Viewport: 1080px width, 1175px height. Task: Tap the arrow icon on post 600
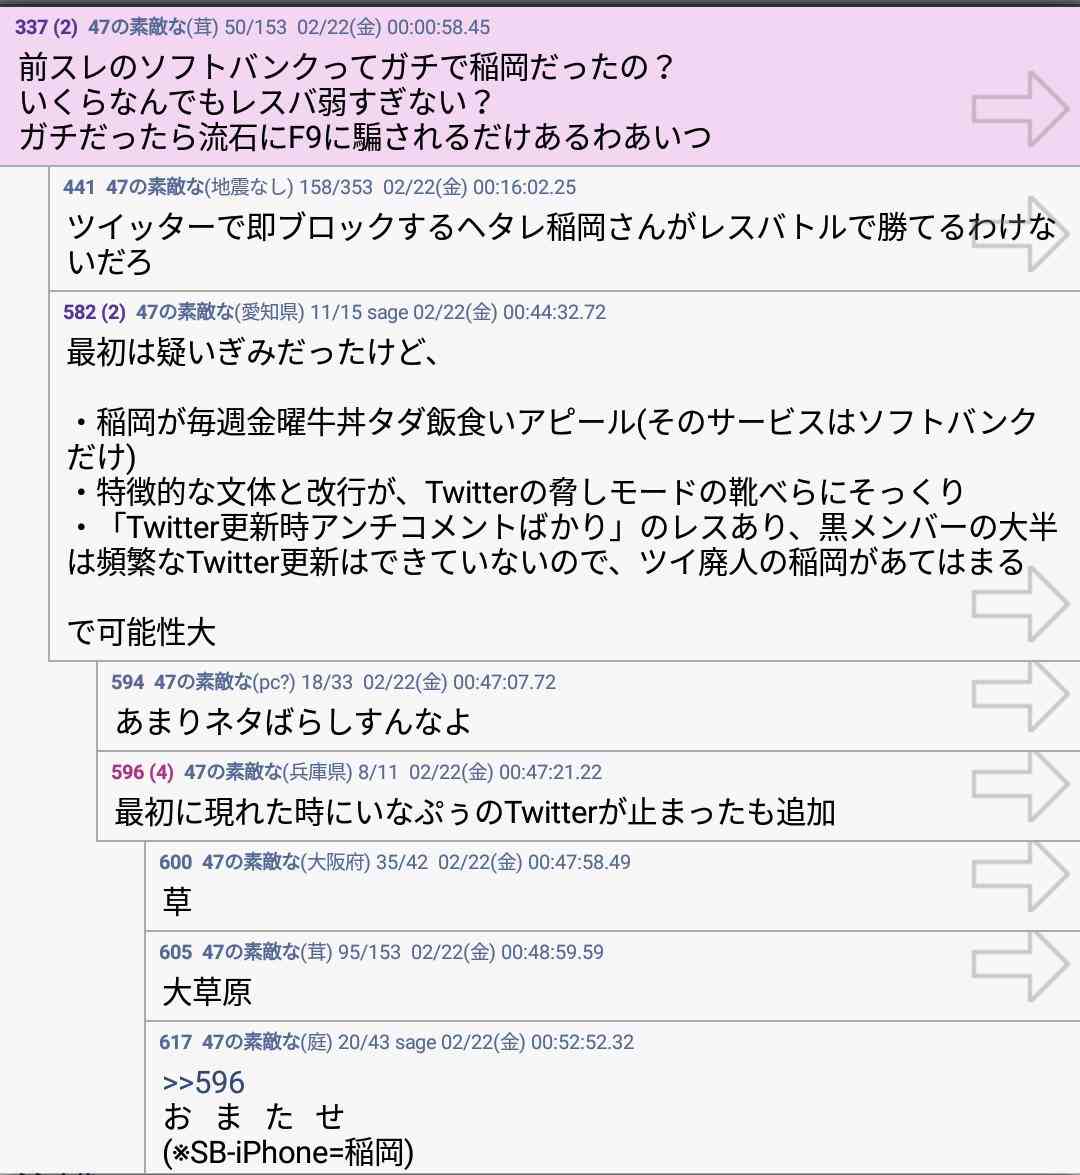point(1020,875)
